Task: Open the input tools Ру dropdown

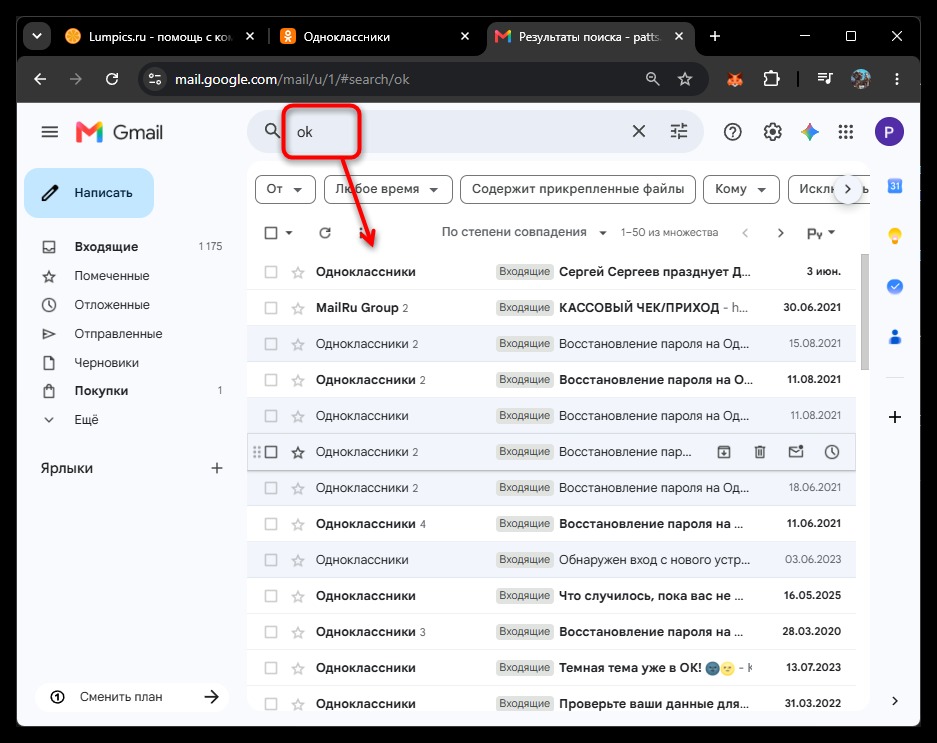Action: pyautogui.click(x=821, y=233)
